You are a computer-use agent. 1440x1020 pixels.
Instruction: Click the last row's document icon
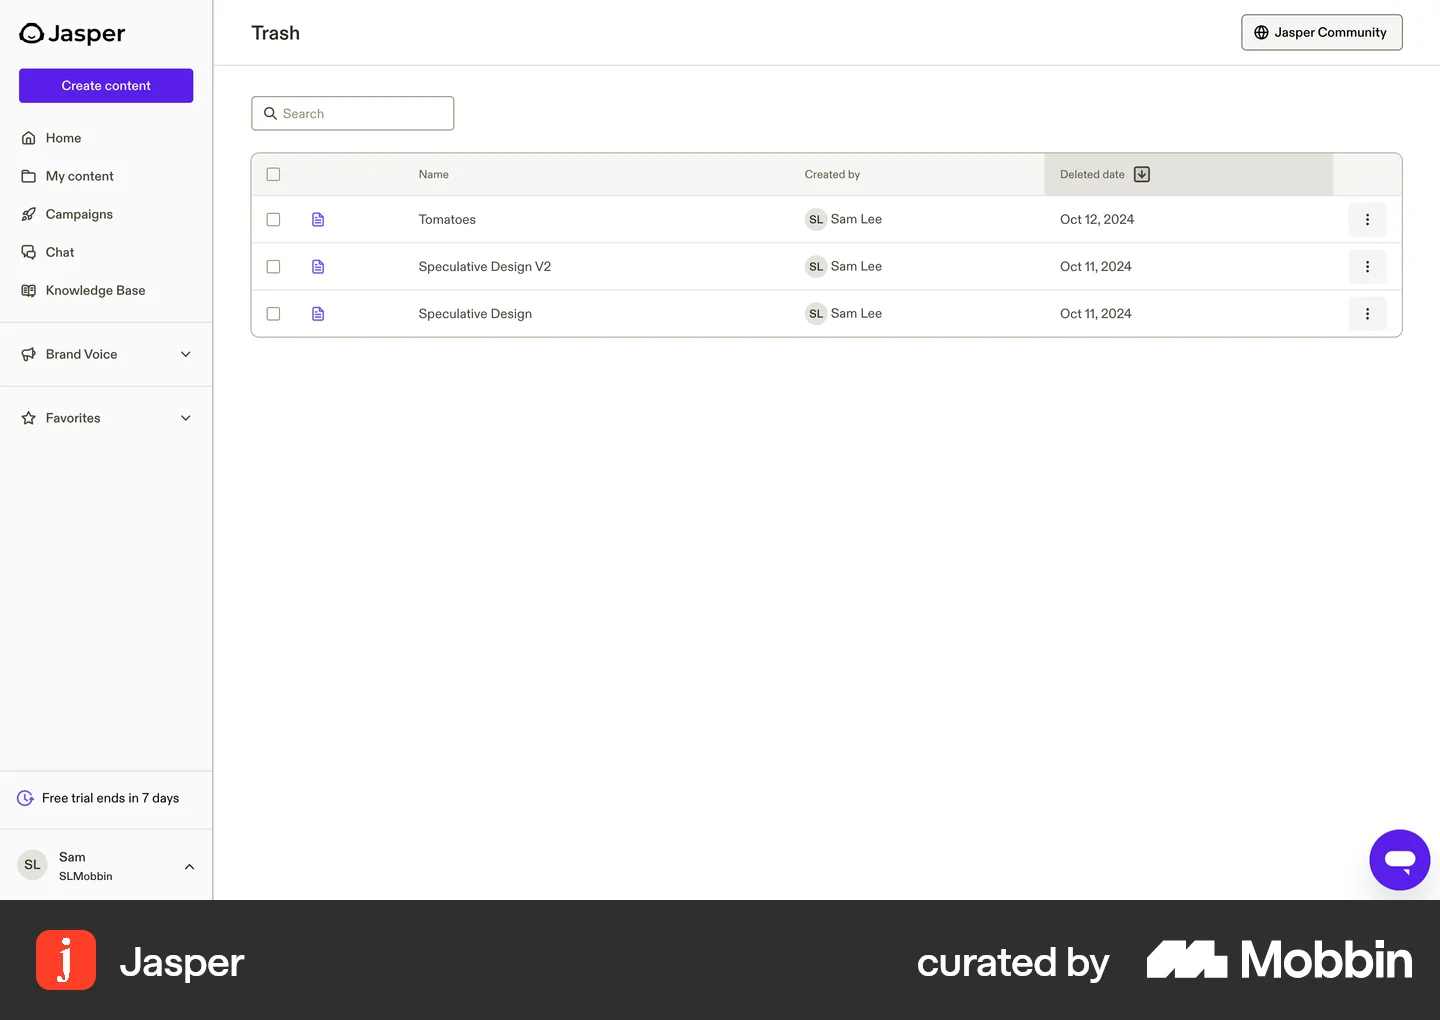(318, 313)
